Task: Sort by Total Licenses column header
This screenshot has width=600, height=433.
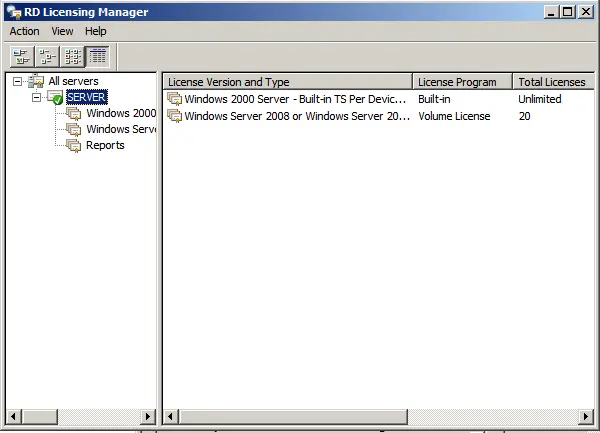Action: tap(553, 81)
